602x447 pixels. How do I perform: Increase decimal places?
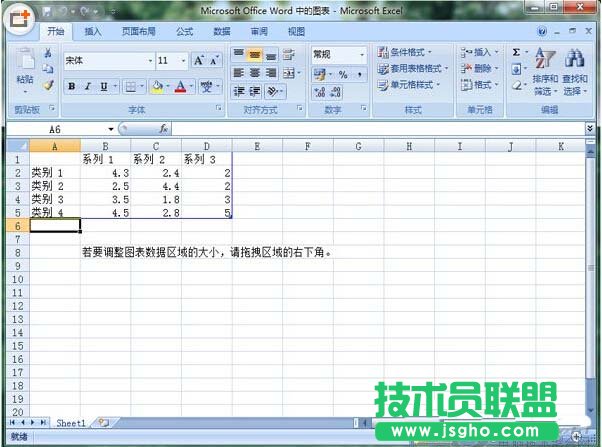pyautogui.click(x=319, y=92)
